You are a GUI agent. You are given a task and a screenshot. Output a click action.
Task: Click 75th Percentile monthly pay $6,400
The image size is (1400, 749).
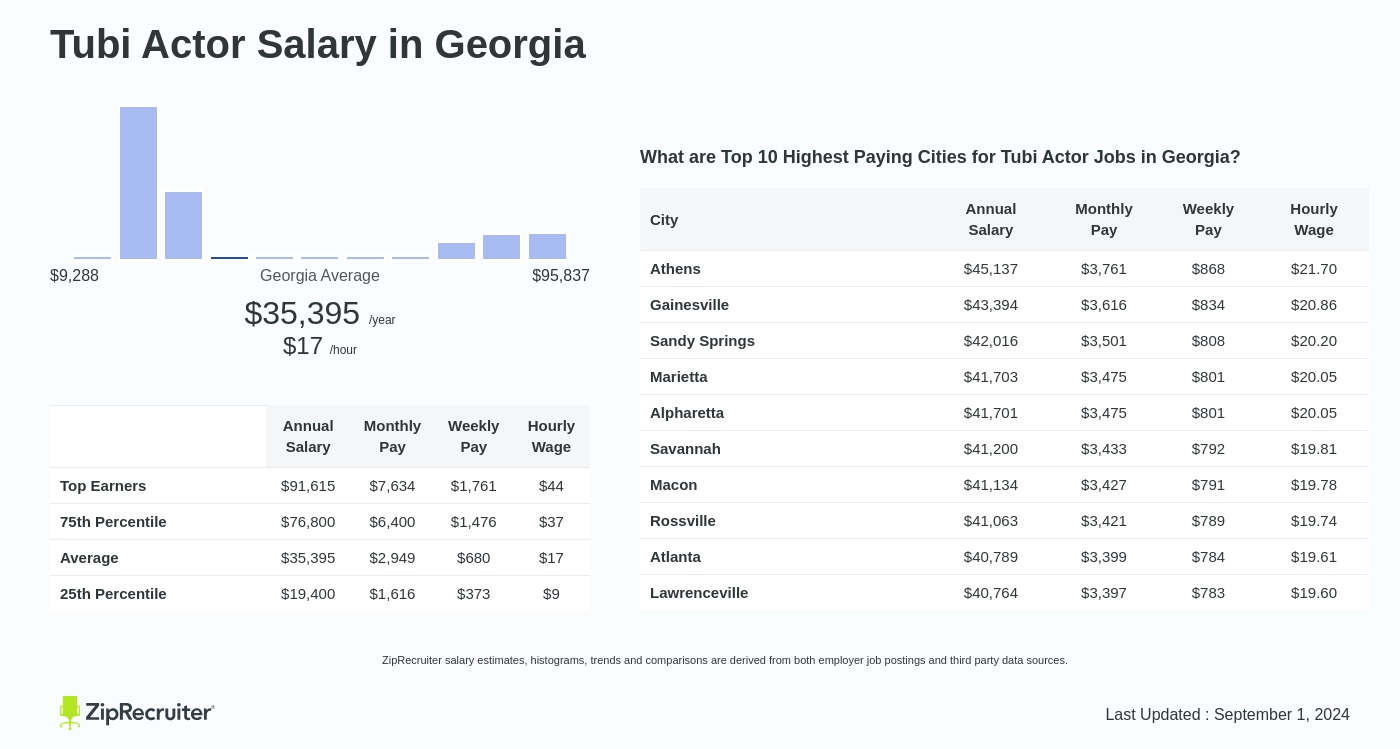(392, 521)
